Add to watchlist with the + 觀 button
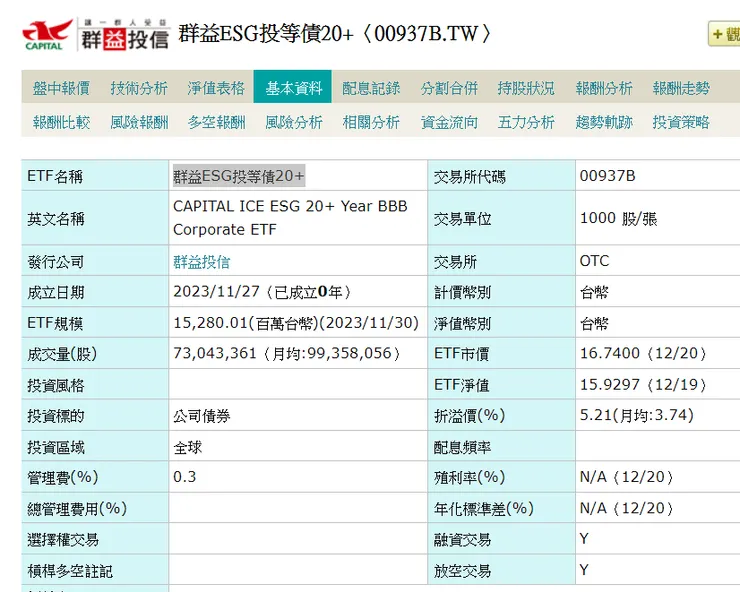This screenshot has height=592, width=740. coord(724,34)
